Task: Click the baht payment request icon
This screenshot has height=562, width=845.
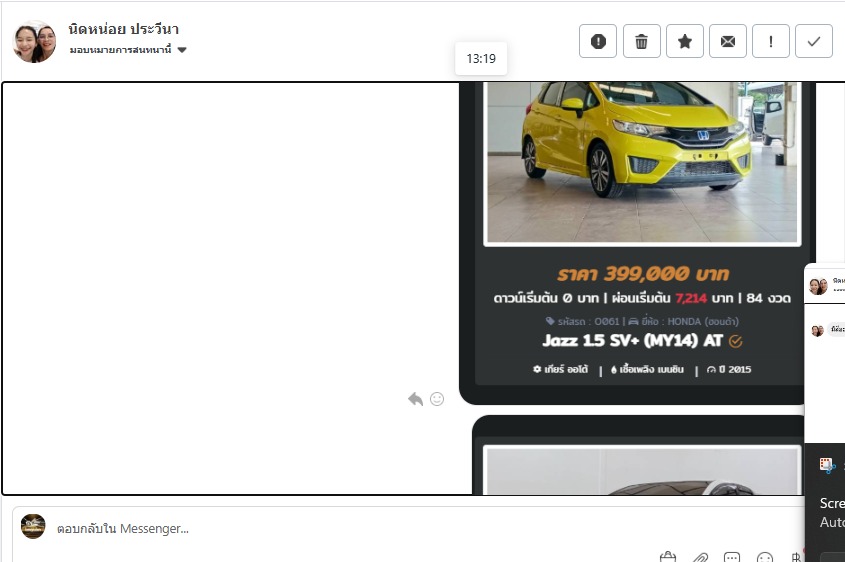Action: click(x=796, y=557)
